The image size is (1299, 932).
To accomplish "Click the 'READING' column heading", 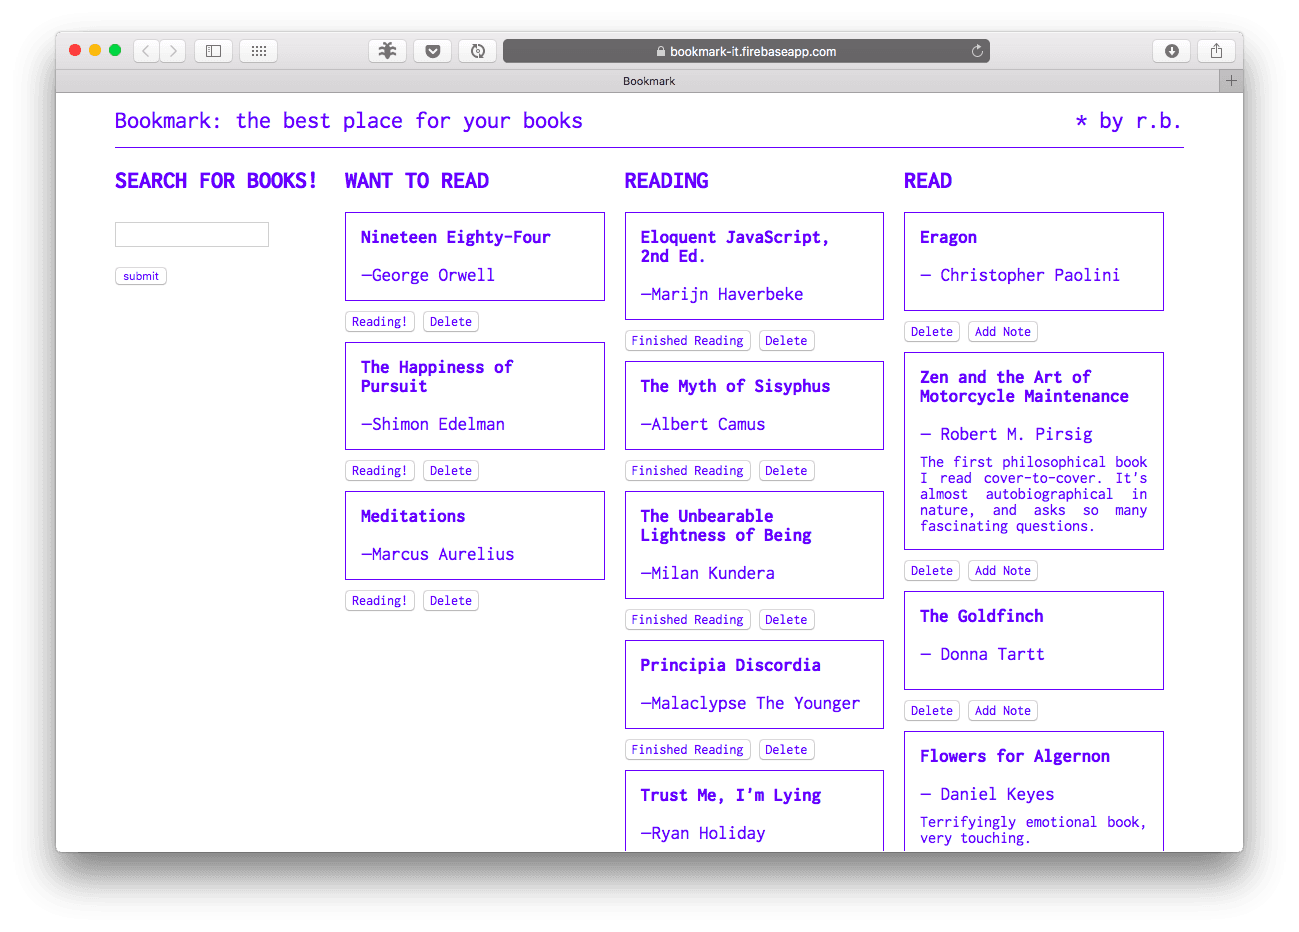I will (667, 181).
